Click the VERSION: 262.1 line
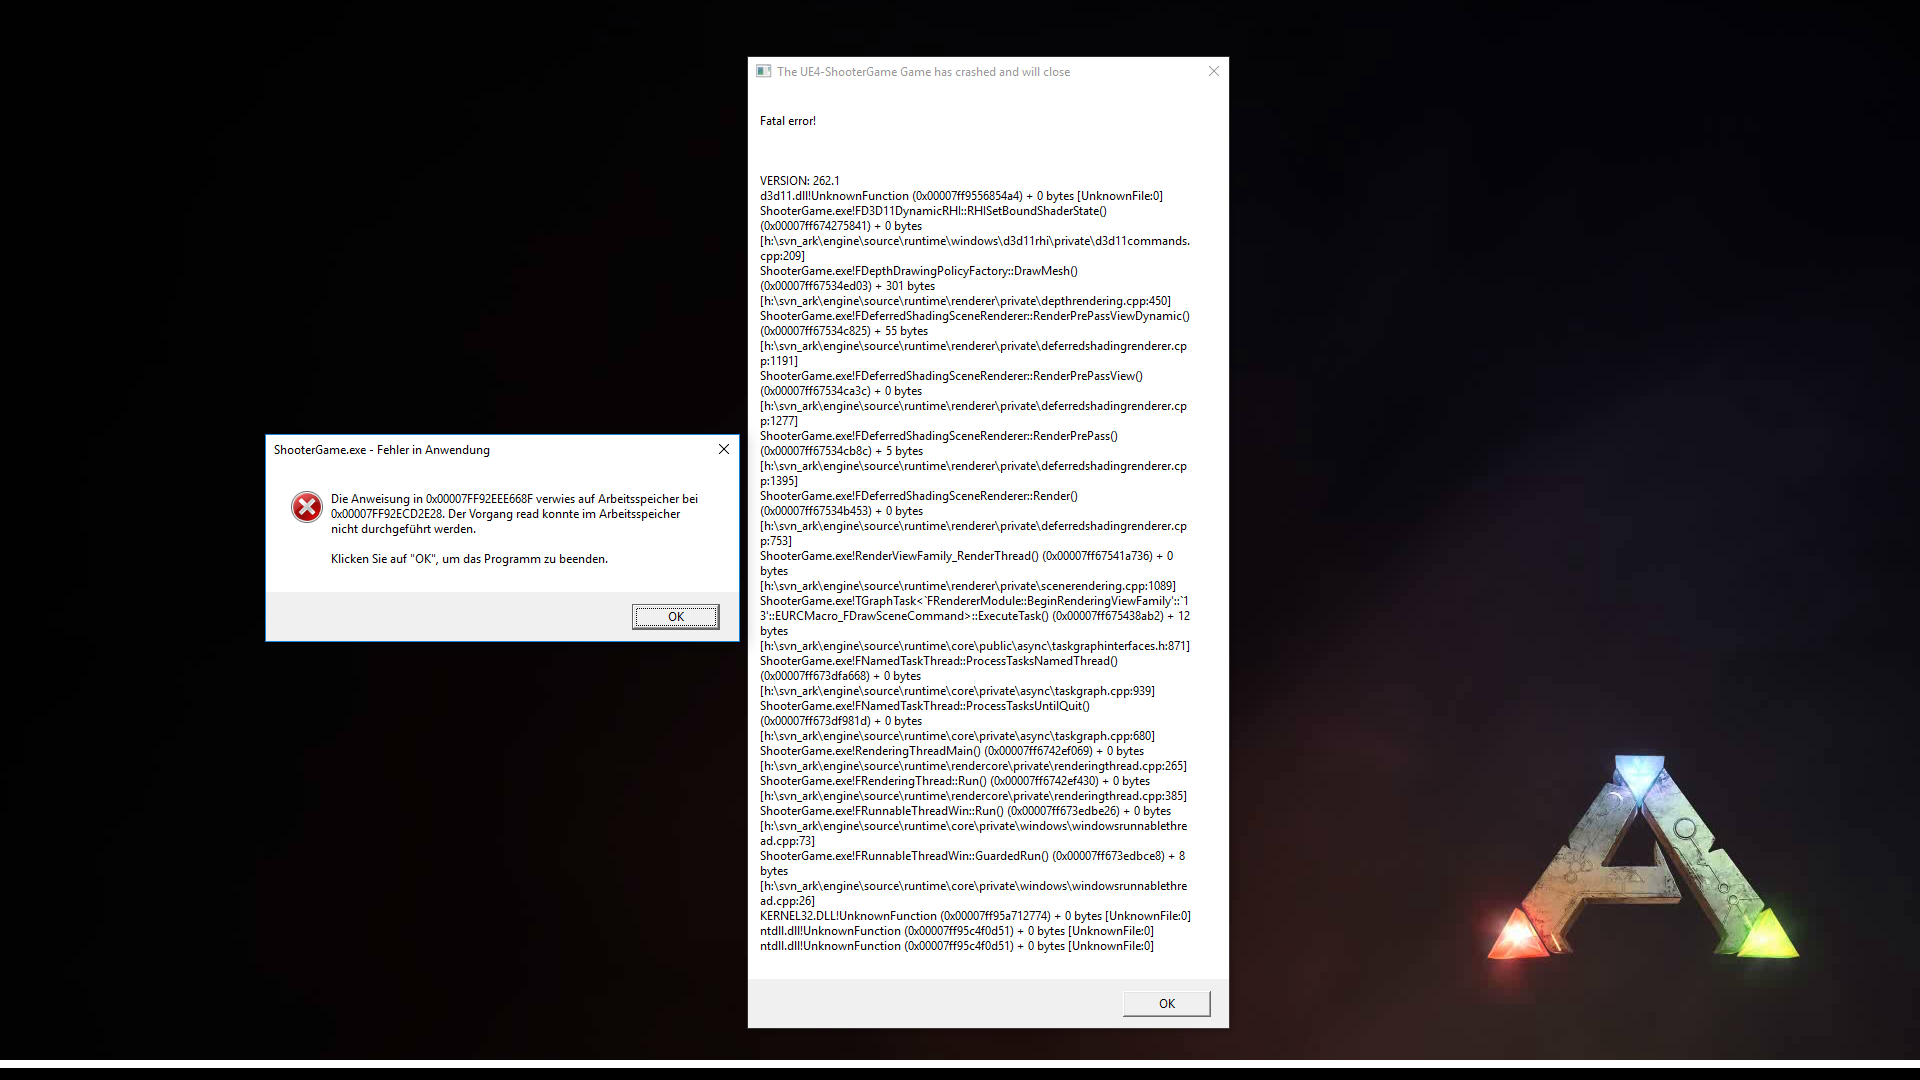 tap(800, 181)
